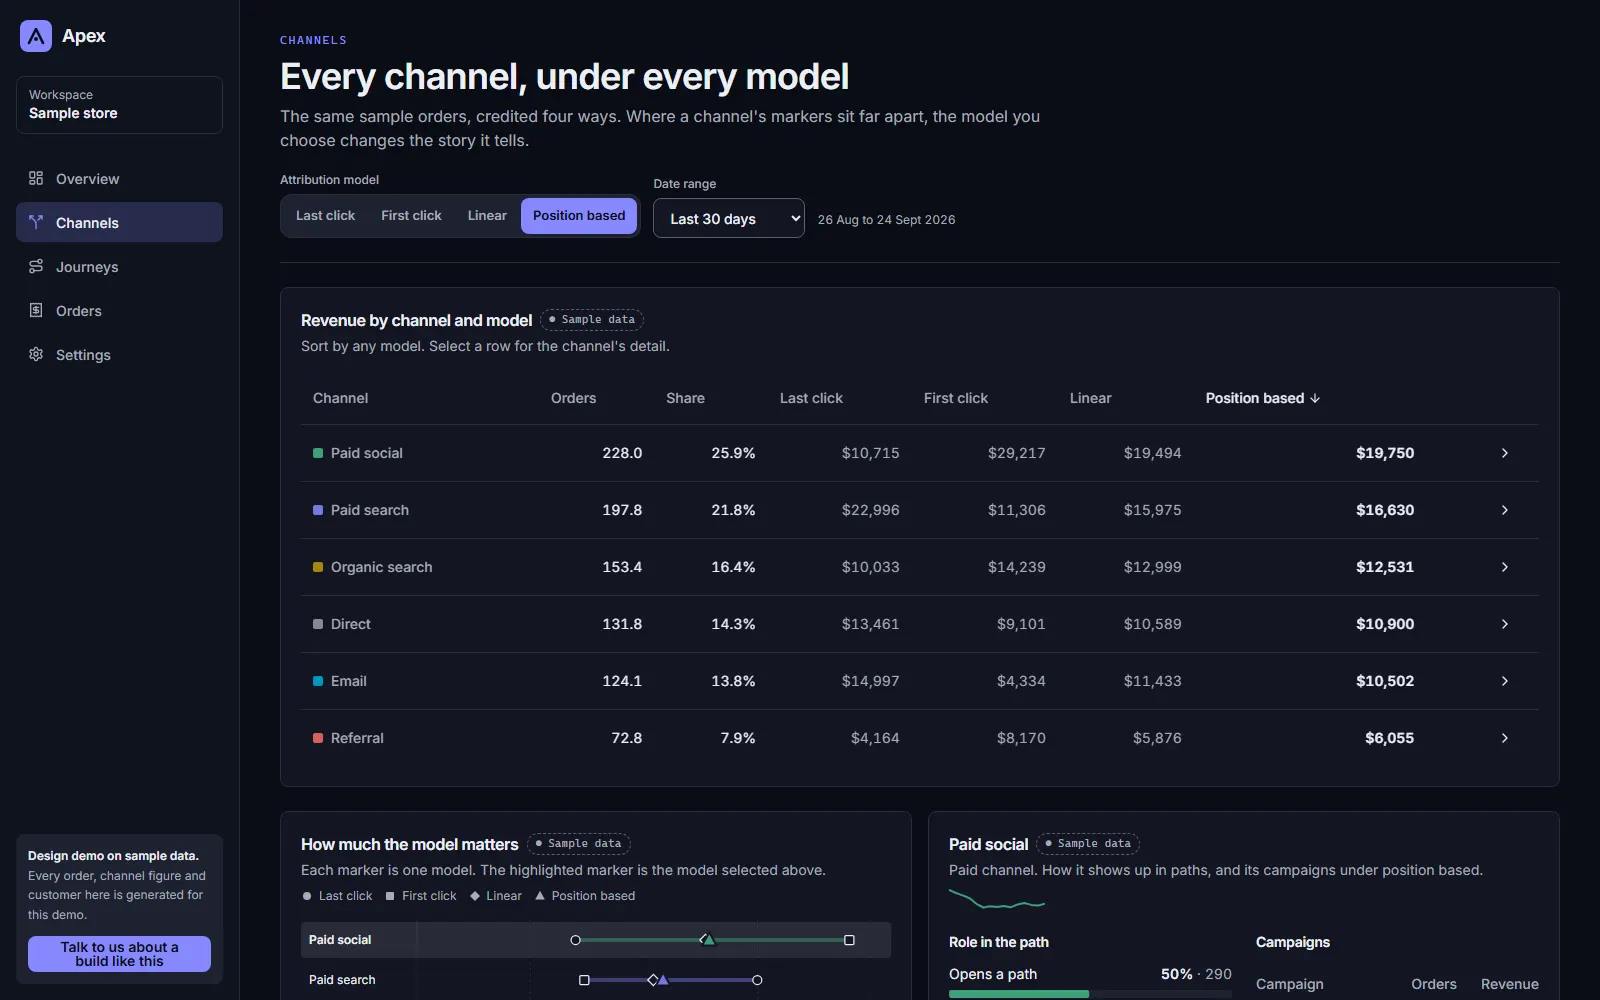Click the teal Email channel marker square
The image size is (1600, 1000).
318,681
